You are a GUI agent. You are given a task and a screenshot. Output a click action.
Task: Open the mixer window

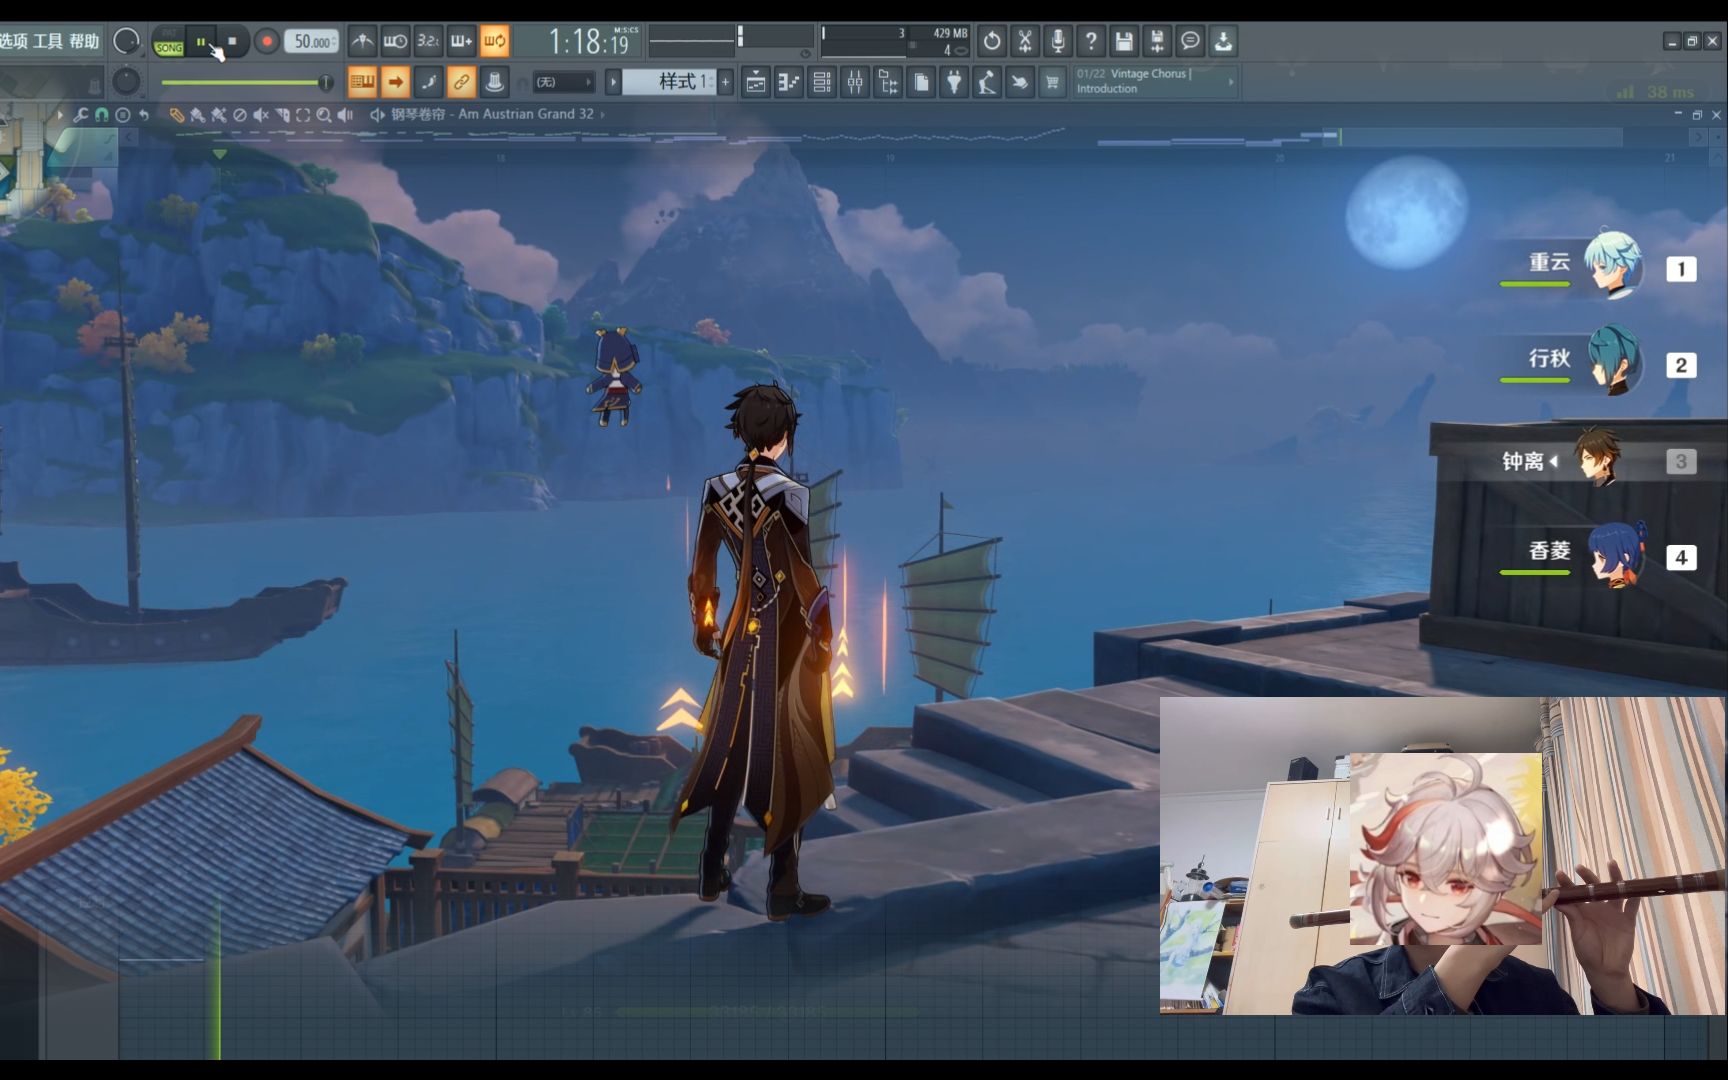pos(855,82)
